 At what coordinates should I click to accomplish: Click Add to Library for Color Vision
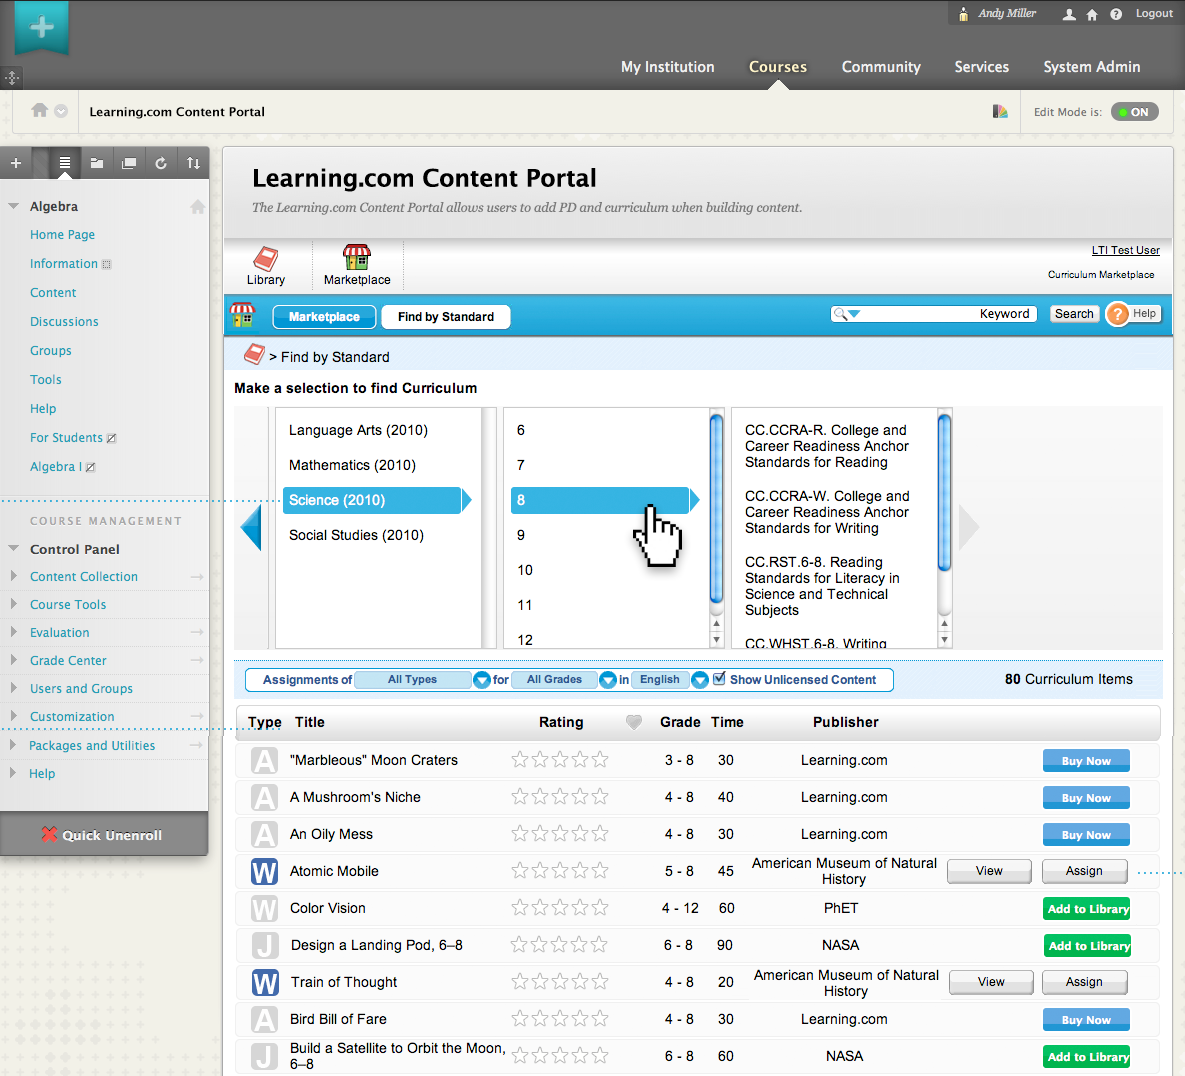(x=1088, y=908)
